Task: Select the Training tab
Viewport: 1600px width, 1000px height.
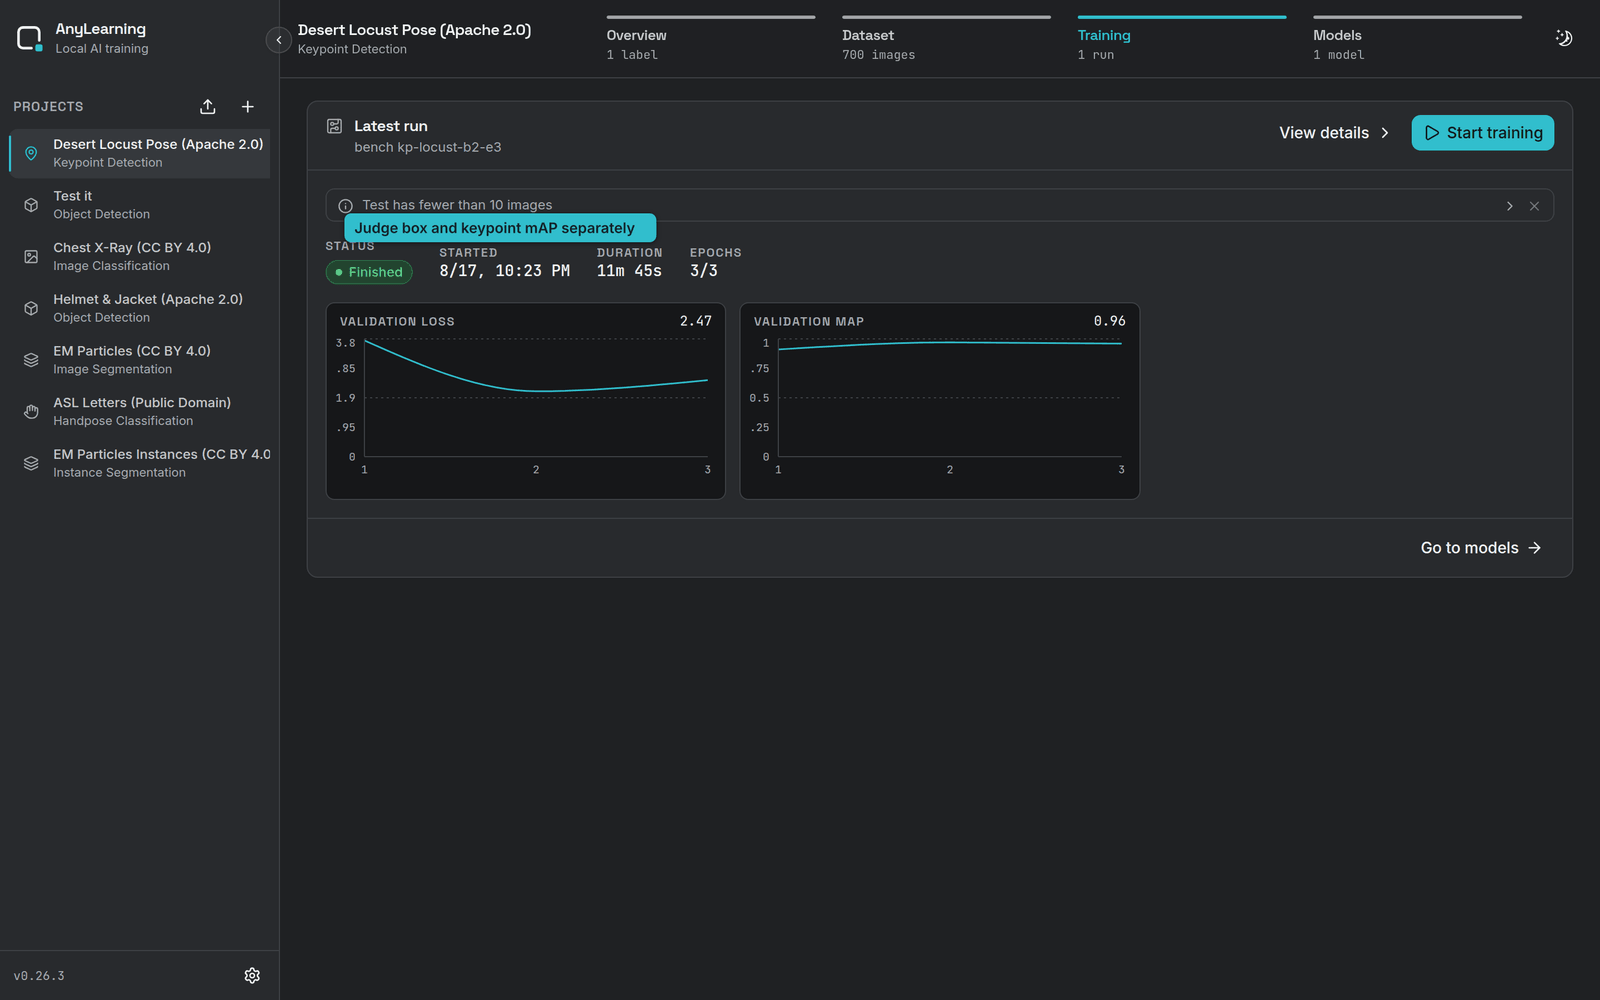Action: coord(1182,40)
